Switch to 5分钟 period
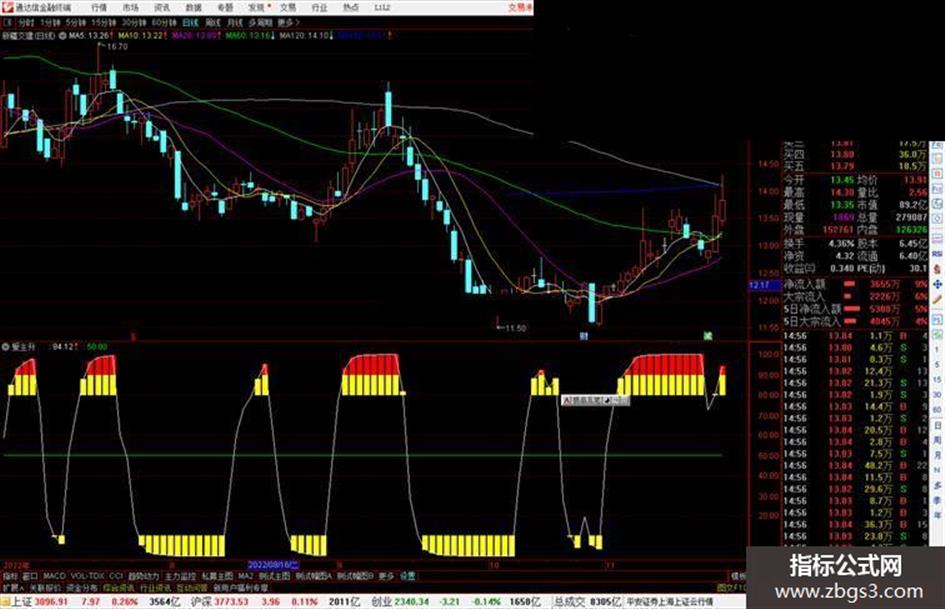The image size is (945, 609). pos(75,22)
